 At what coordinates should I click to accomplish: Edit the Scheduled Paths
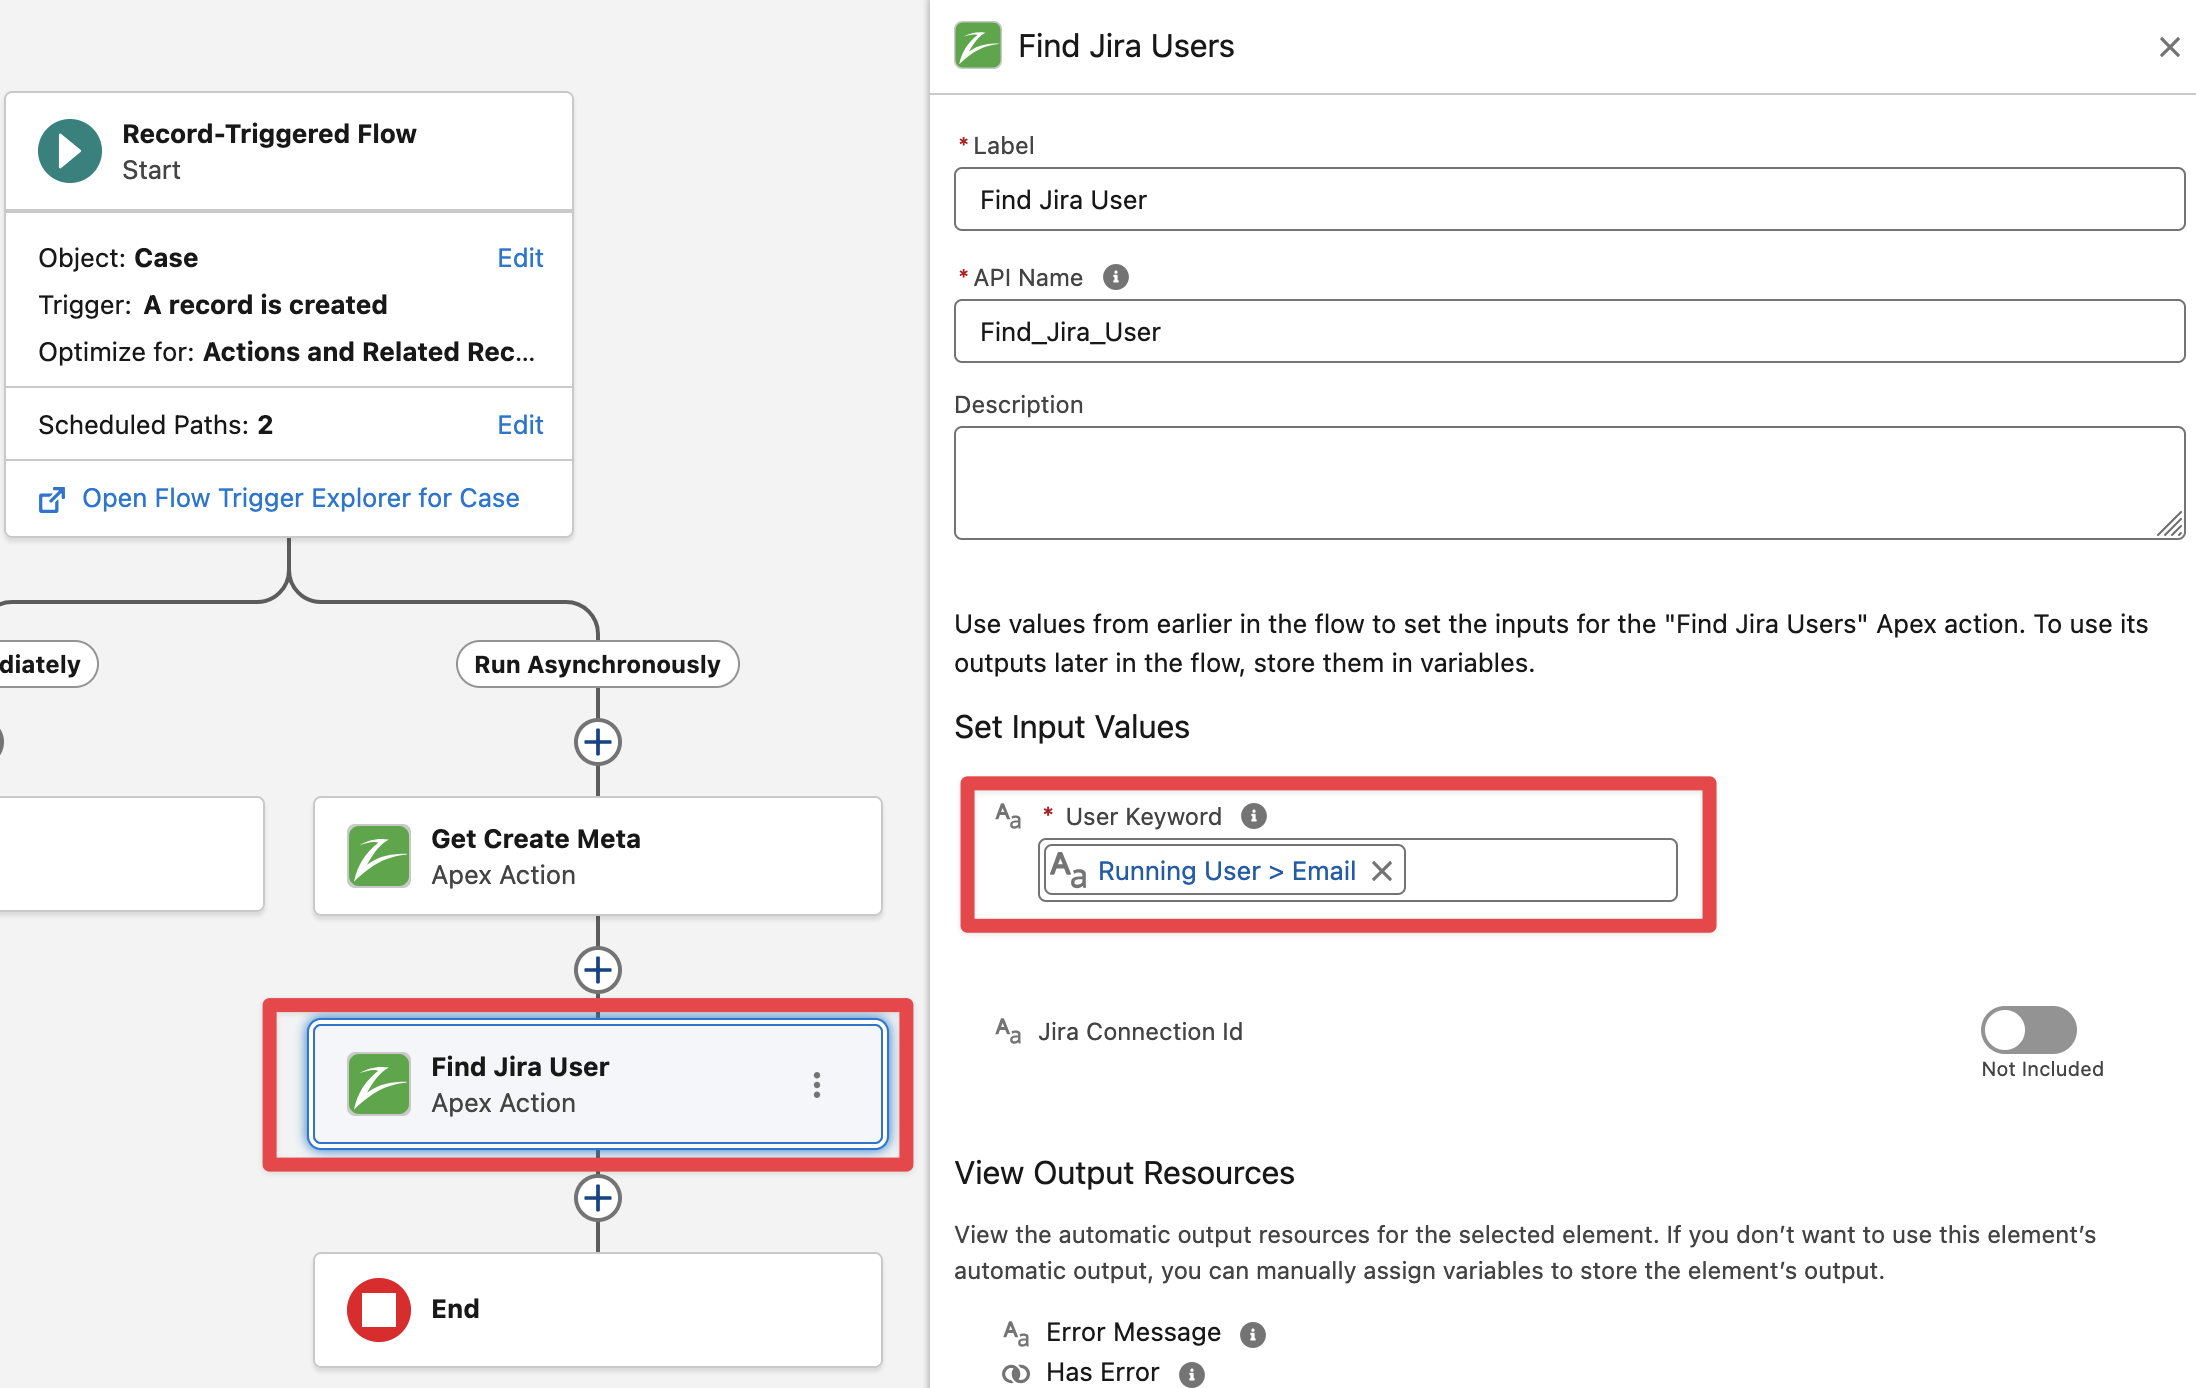coord(520,425)
